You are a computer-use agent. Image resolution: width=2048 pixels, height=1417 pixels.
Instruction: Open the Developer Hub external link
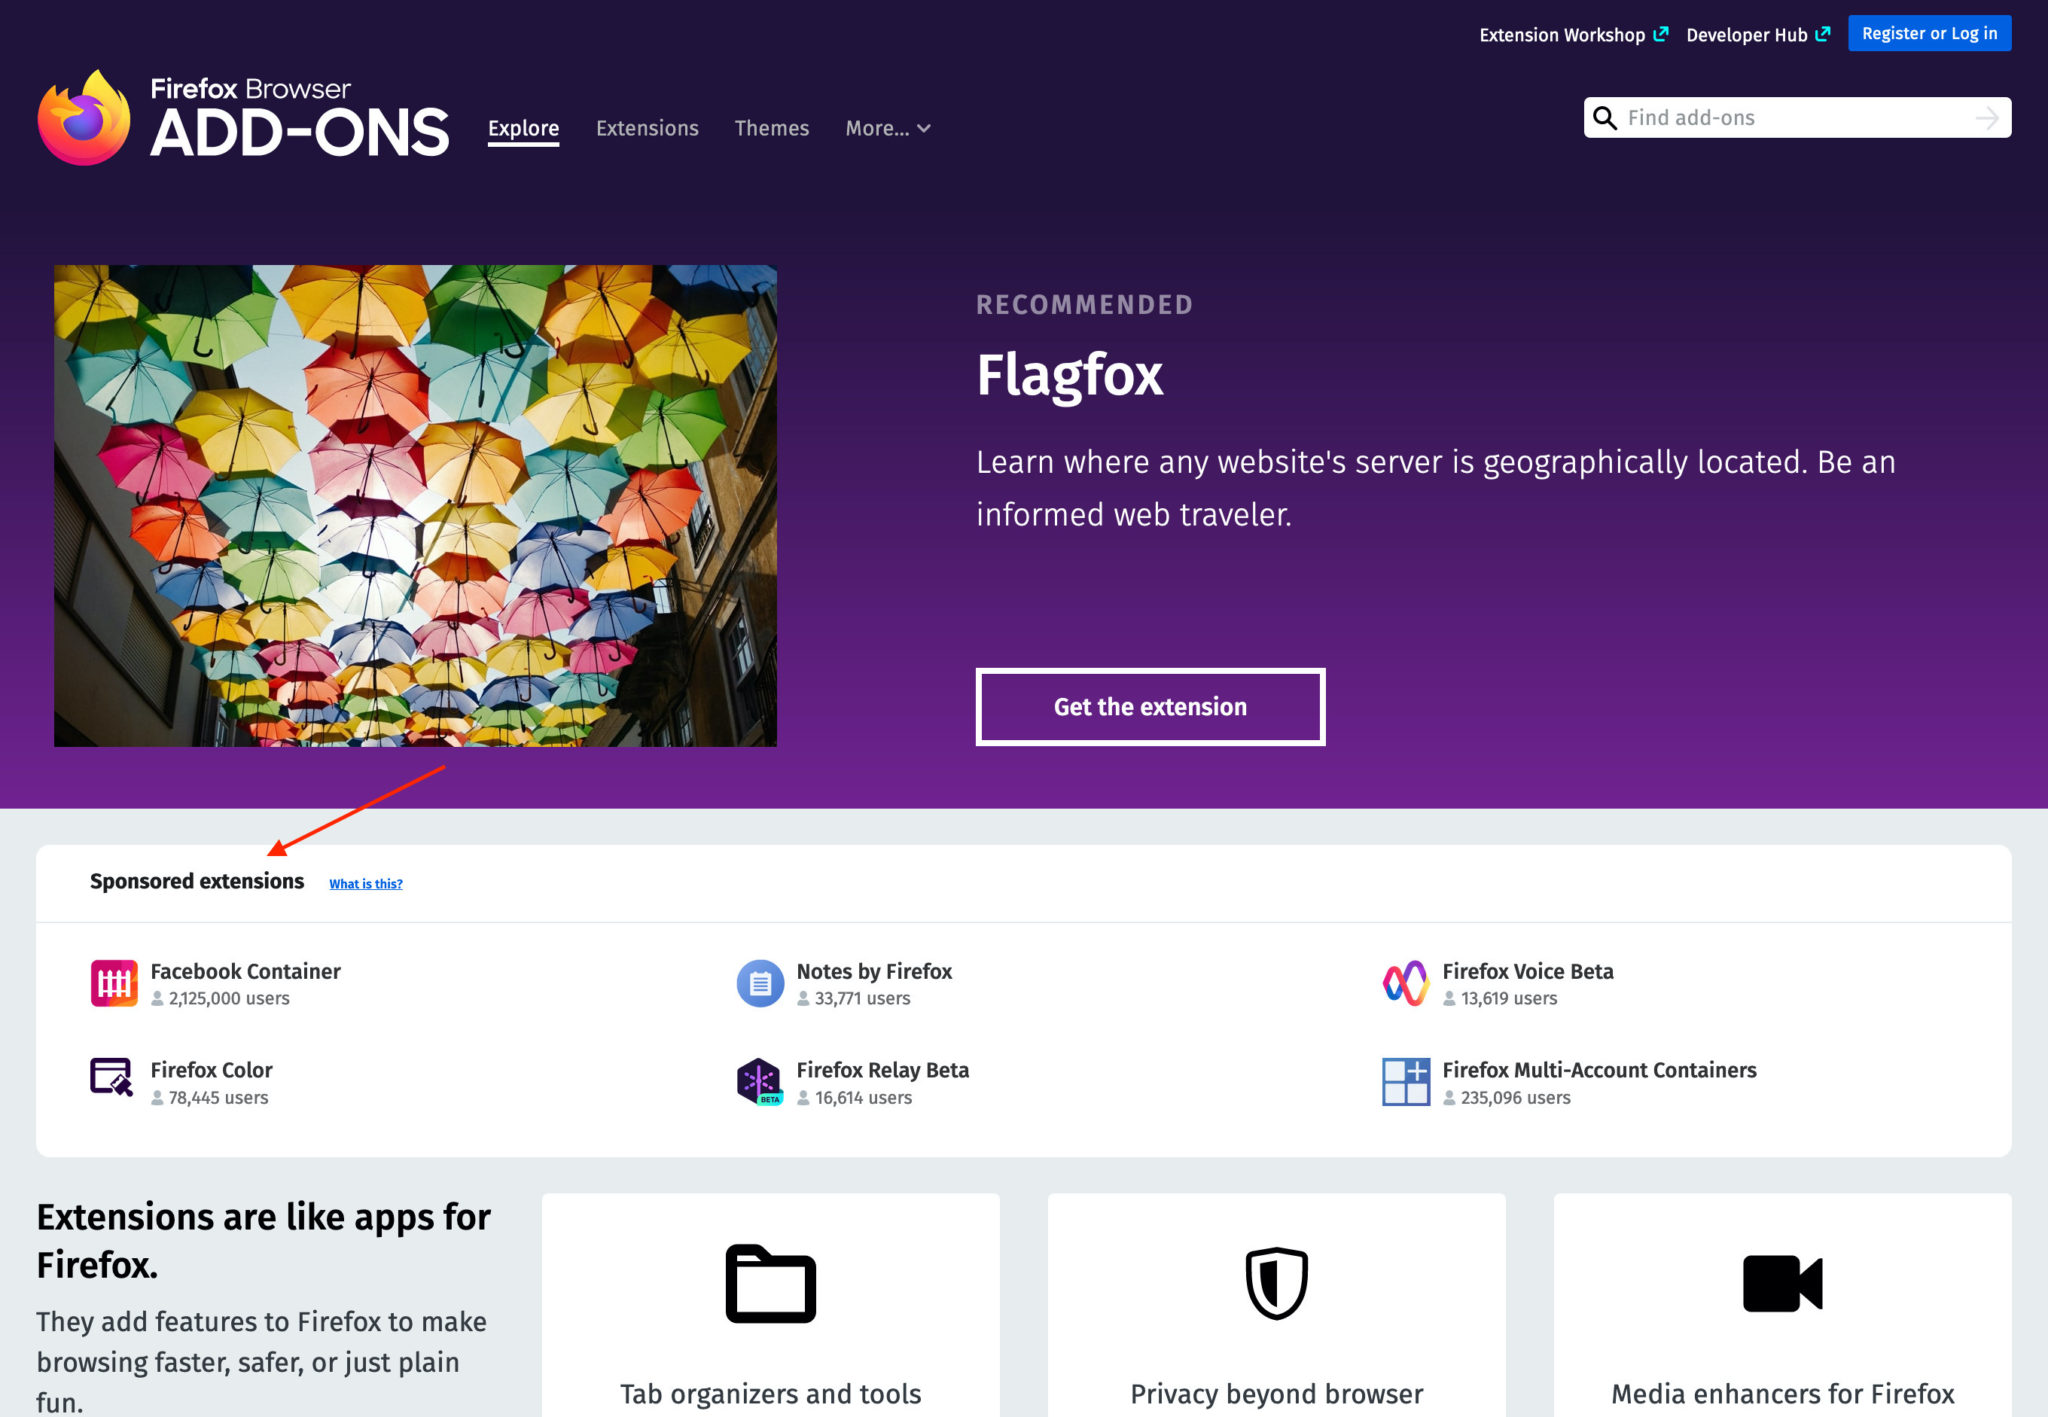click(1755, 33)
